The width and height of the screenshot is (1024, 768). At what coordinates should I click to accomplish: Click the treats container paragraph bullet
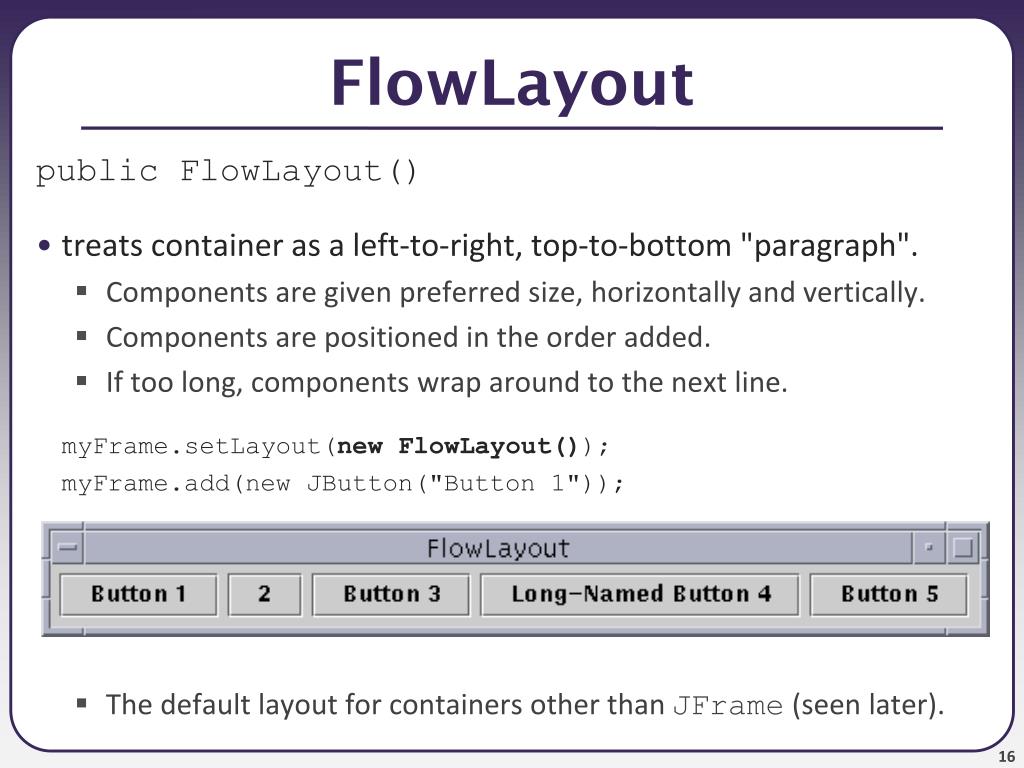click(x=490, y=246)
